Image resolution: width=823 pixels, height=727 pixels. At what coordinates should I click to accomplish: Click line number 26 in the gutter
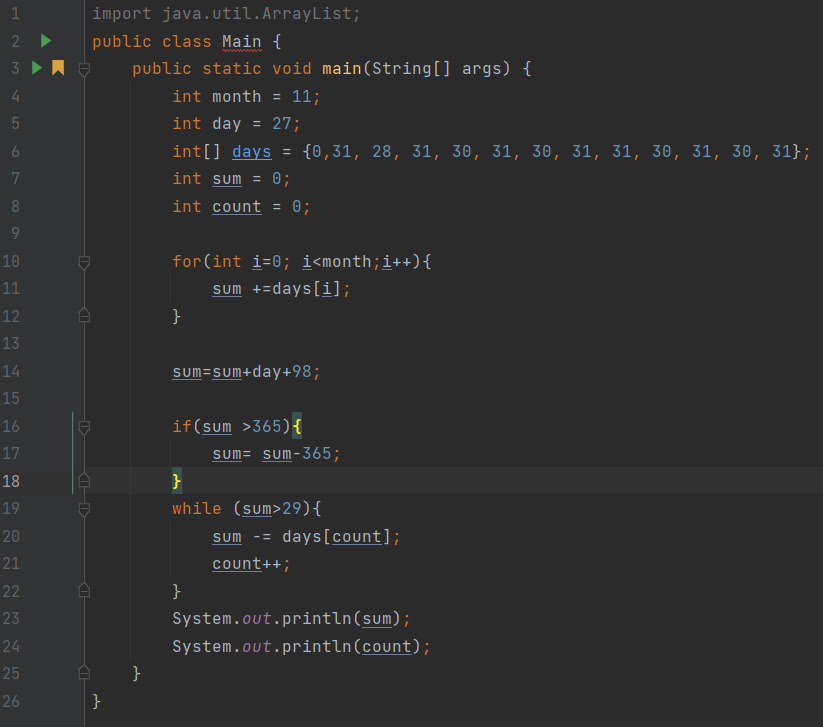[x=11, y=701]
